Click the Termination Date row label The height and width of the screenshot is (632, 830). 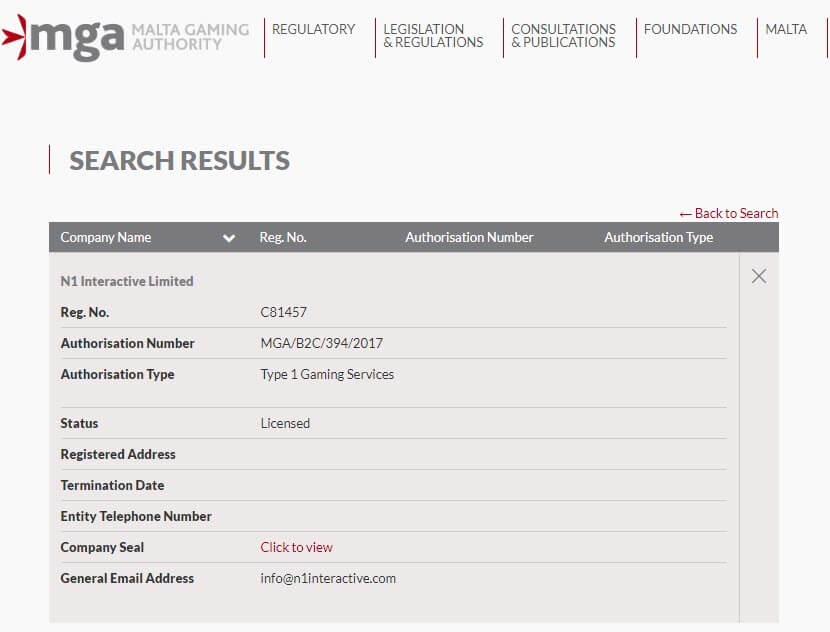click(112, 485)
